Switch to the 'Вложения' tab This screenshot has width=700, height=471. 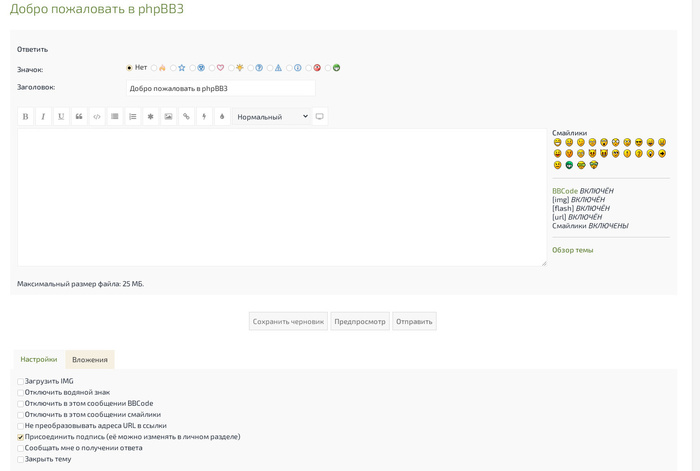[90, 359]
